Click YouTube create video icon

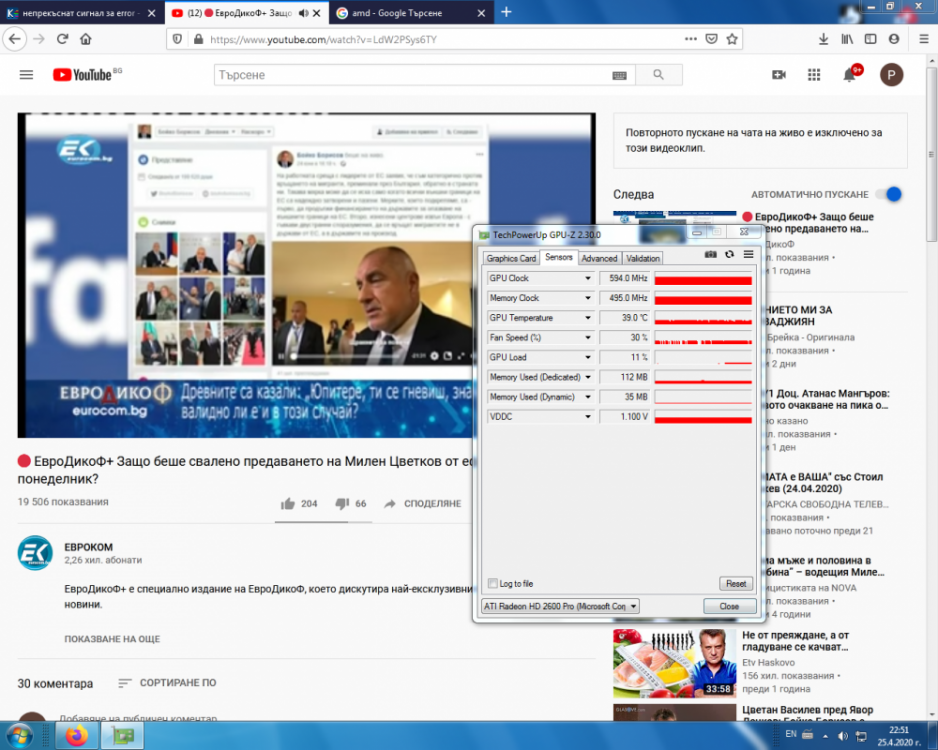(779, 75)
